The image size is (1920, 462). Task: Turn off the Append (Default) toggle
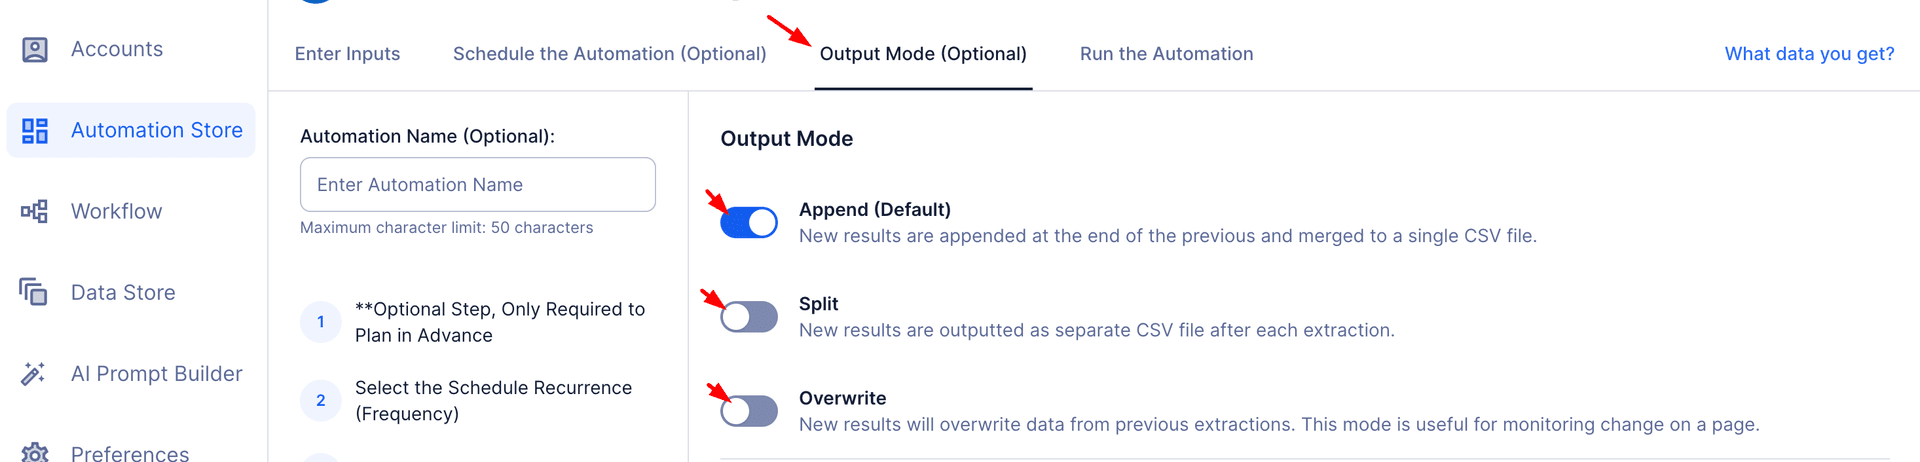point(749,222)
